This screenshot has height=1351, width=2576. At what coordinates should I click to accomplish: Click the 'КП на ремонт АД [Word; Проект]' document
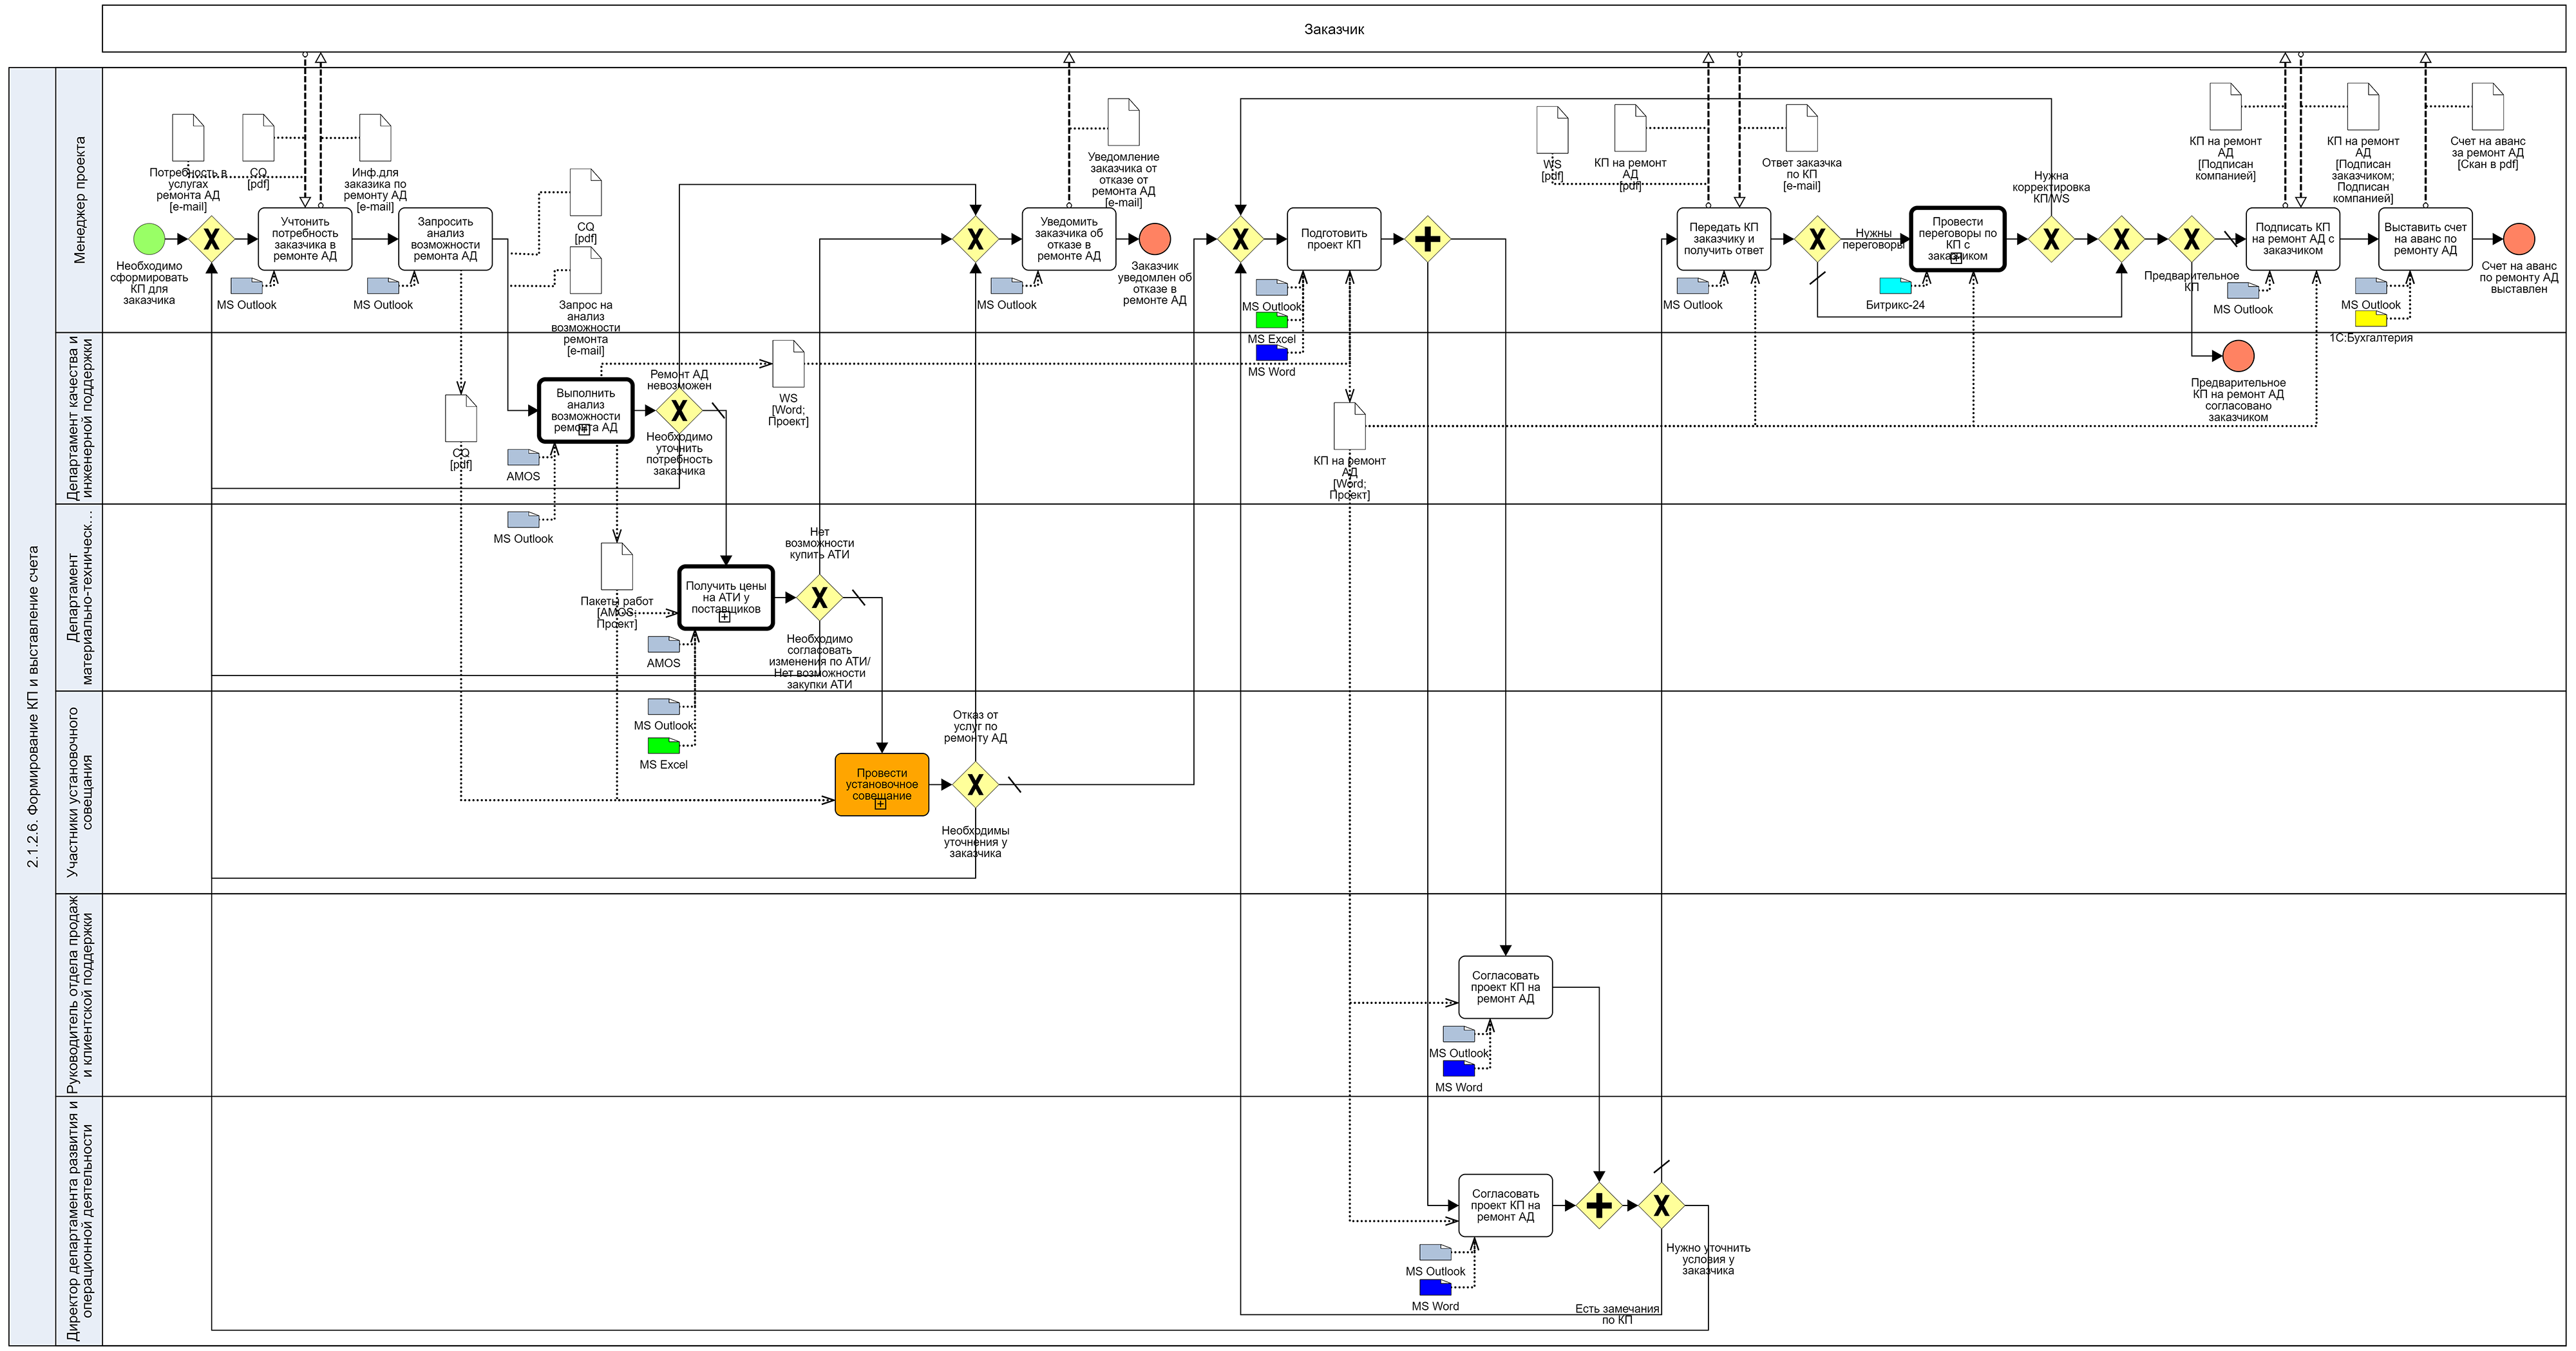point(1349,426)
